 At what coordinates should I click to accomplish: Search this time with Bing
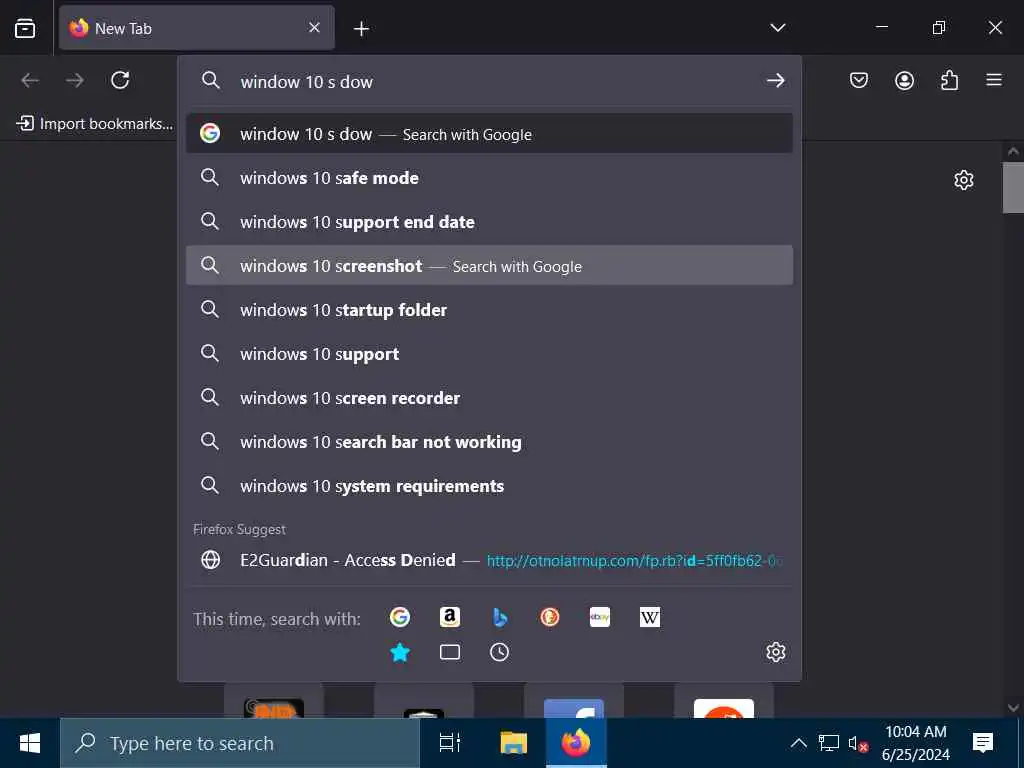500,617
